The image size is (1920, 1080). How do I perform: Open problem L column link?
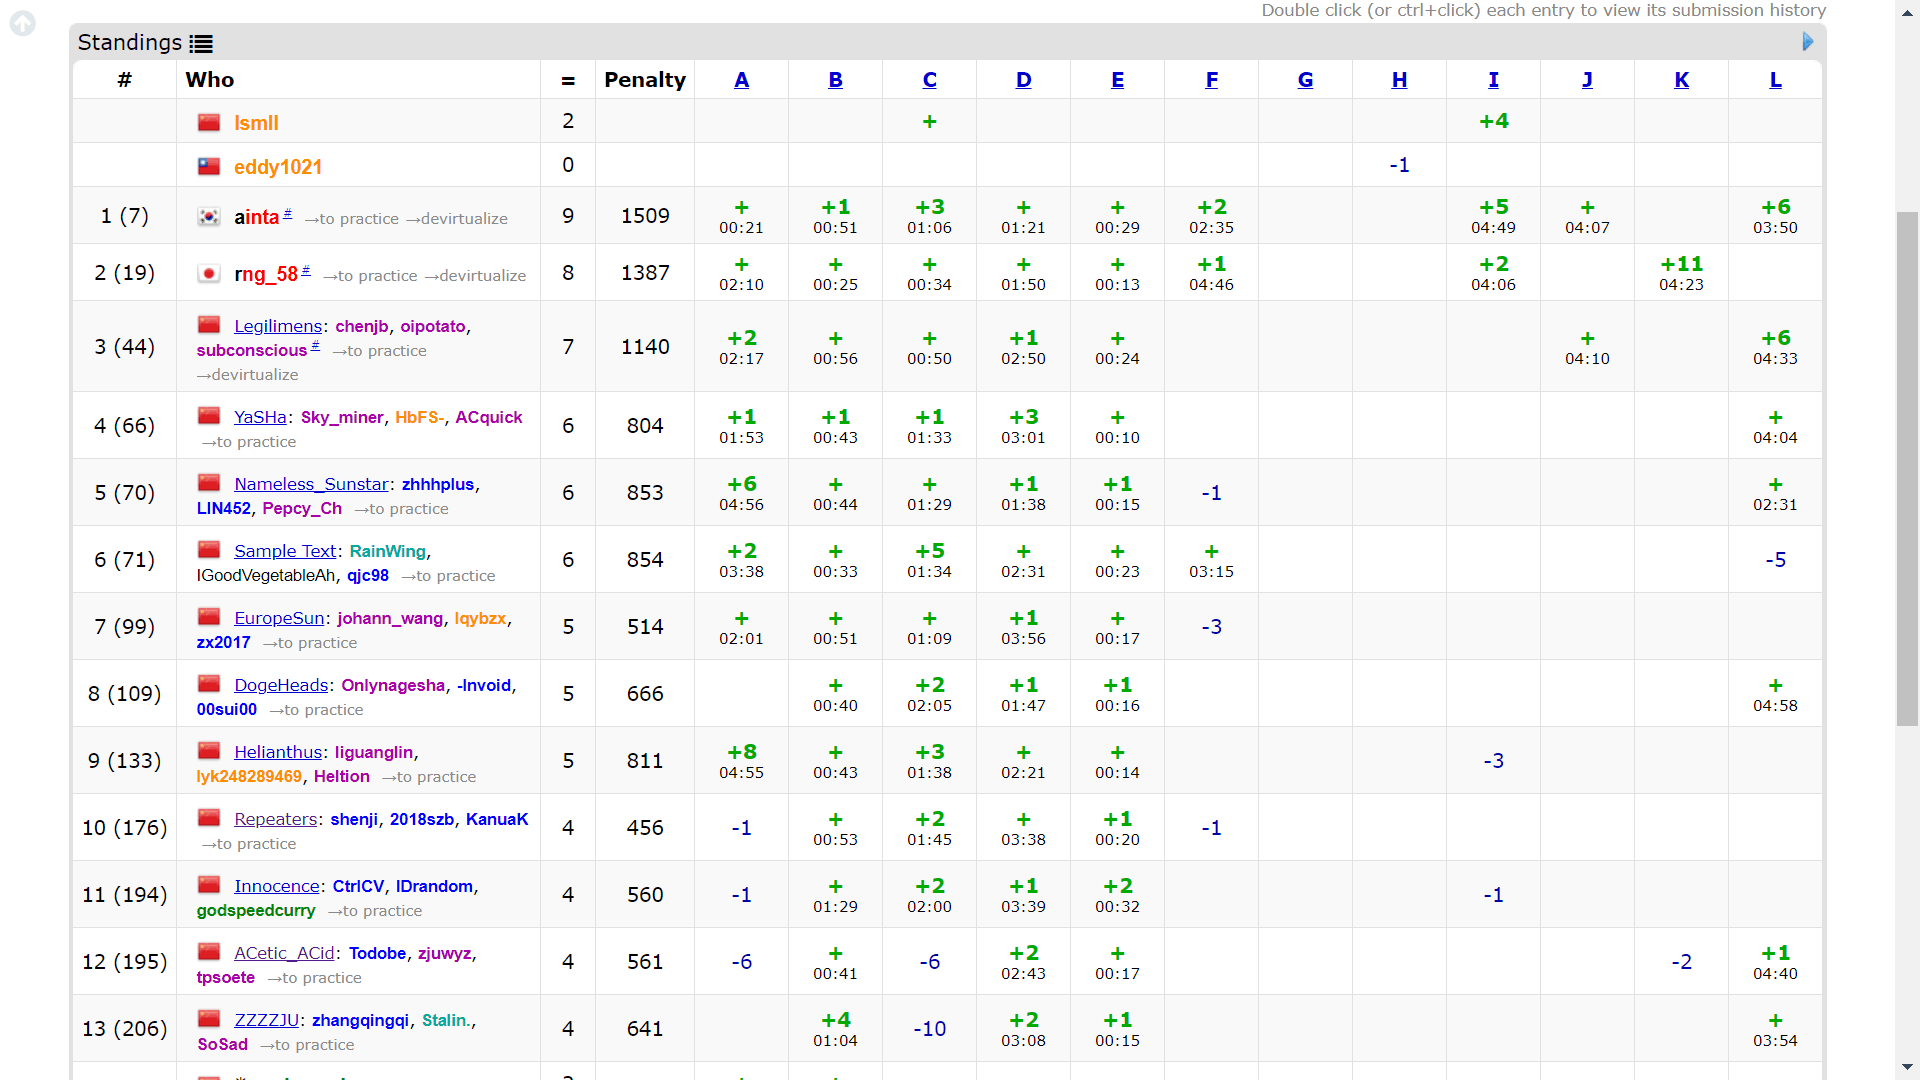coord(1775,80)
